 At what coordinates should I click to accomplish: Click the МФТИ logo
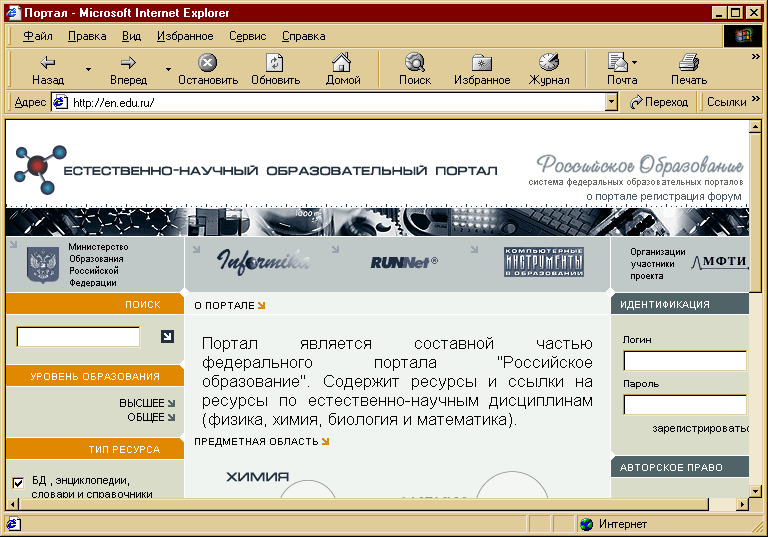[719, 262]
